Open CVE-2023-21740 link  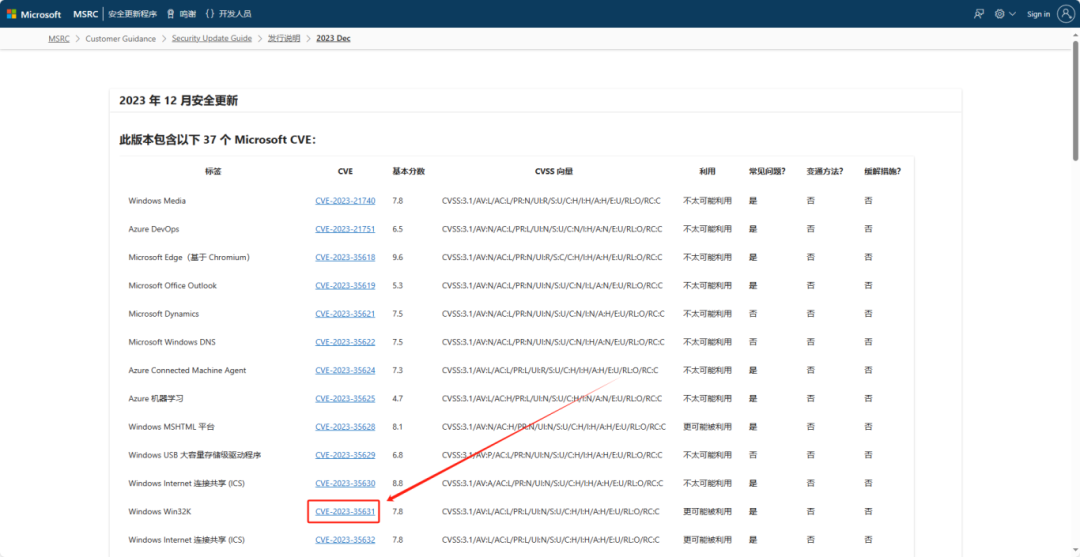coord(345,200)
